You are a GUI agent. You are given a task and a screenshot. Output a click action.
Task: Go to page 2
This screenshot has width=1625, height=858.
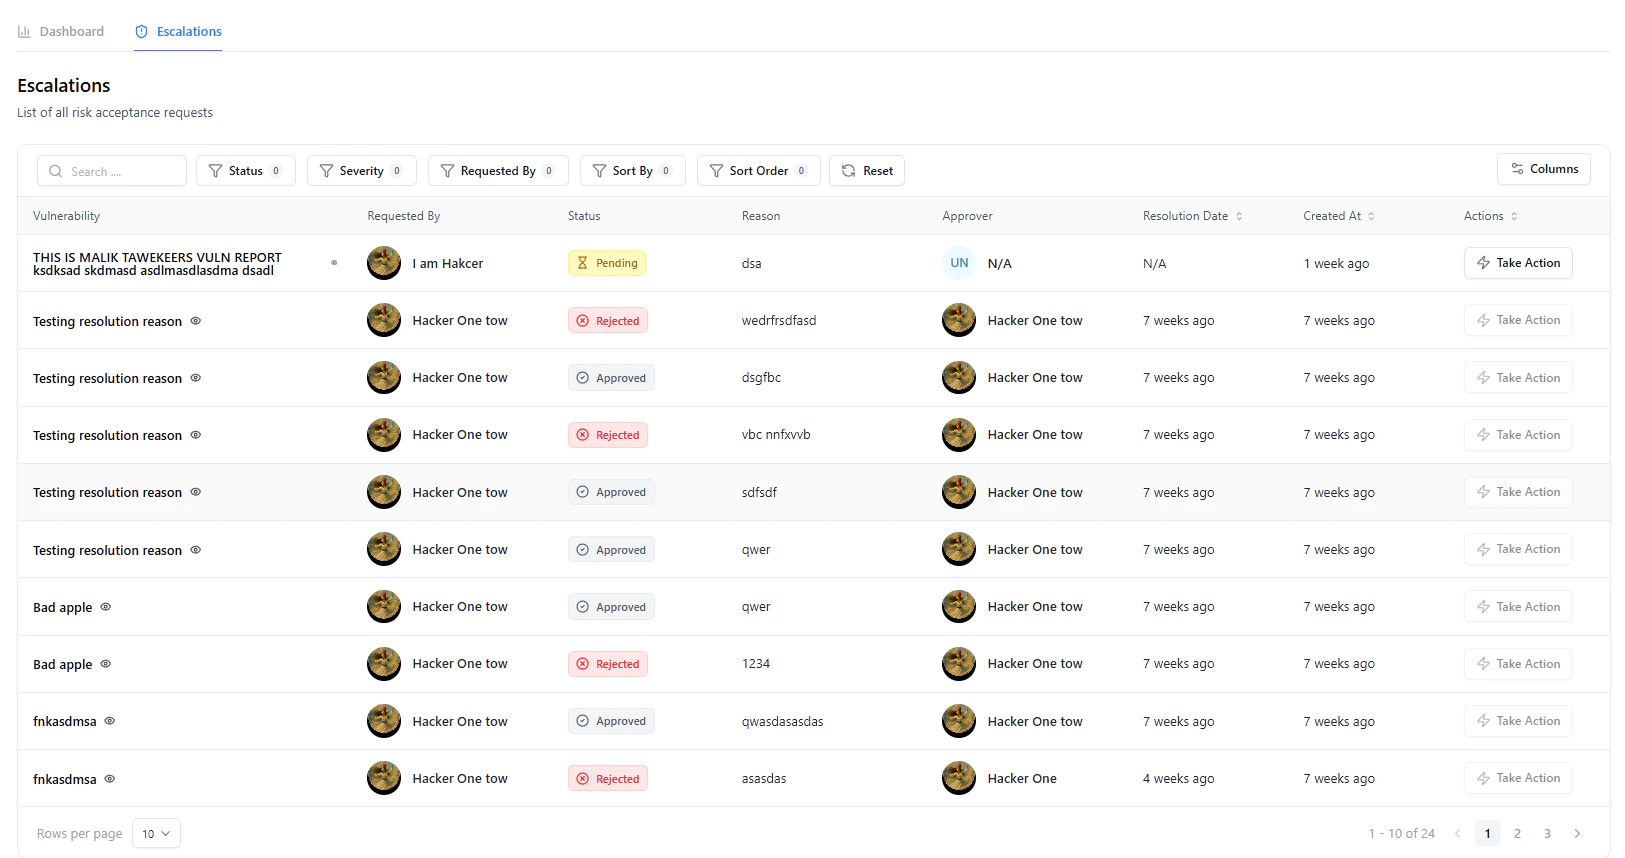(x=1517, y=834)
